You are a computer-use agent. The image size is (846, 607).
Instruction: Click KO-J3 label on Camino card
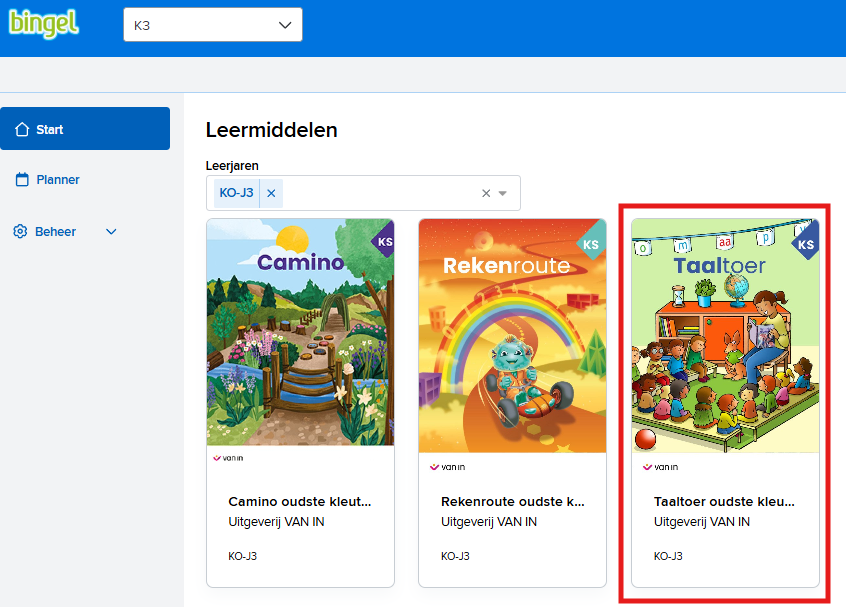(242, 556)
